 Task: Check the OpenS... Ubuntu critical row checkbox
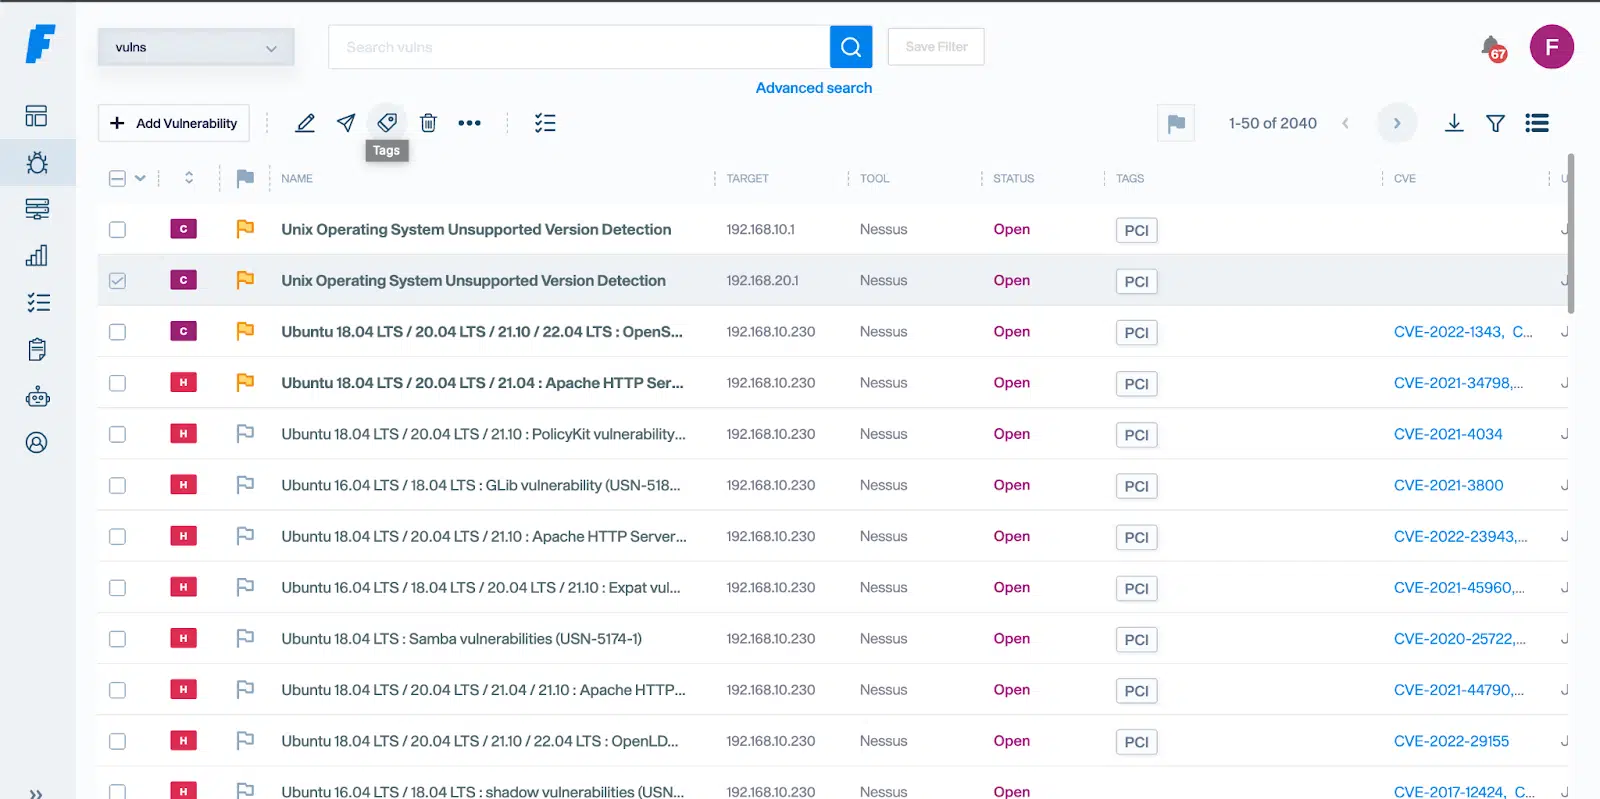tap(117, 332)
